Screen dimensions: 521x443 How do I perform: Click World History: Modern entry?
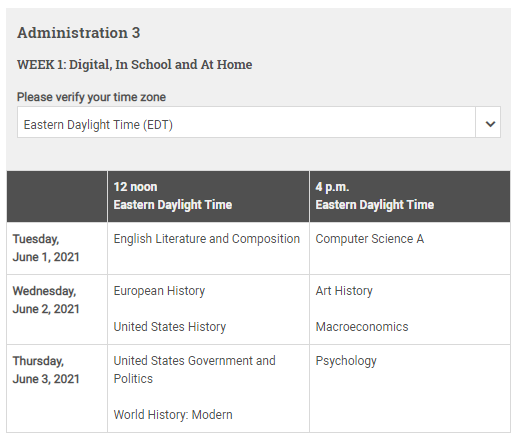[x=173, y=415]
